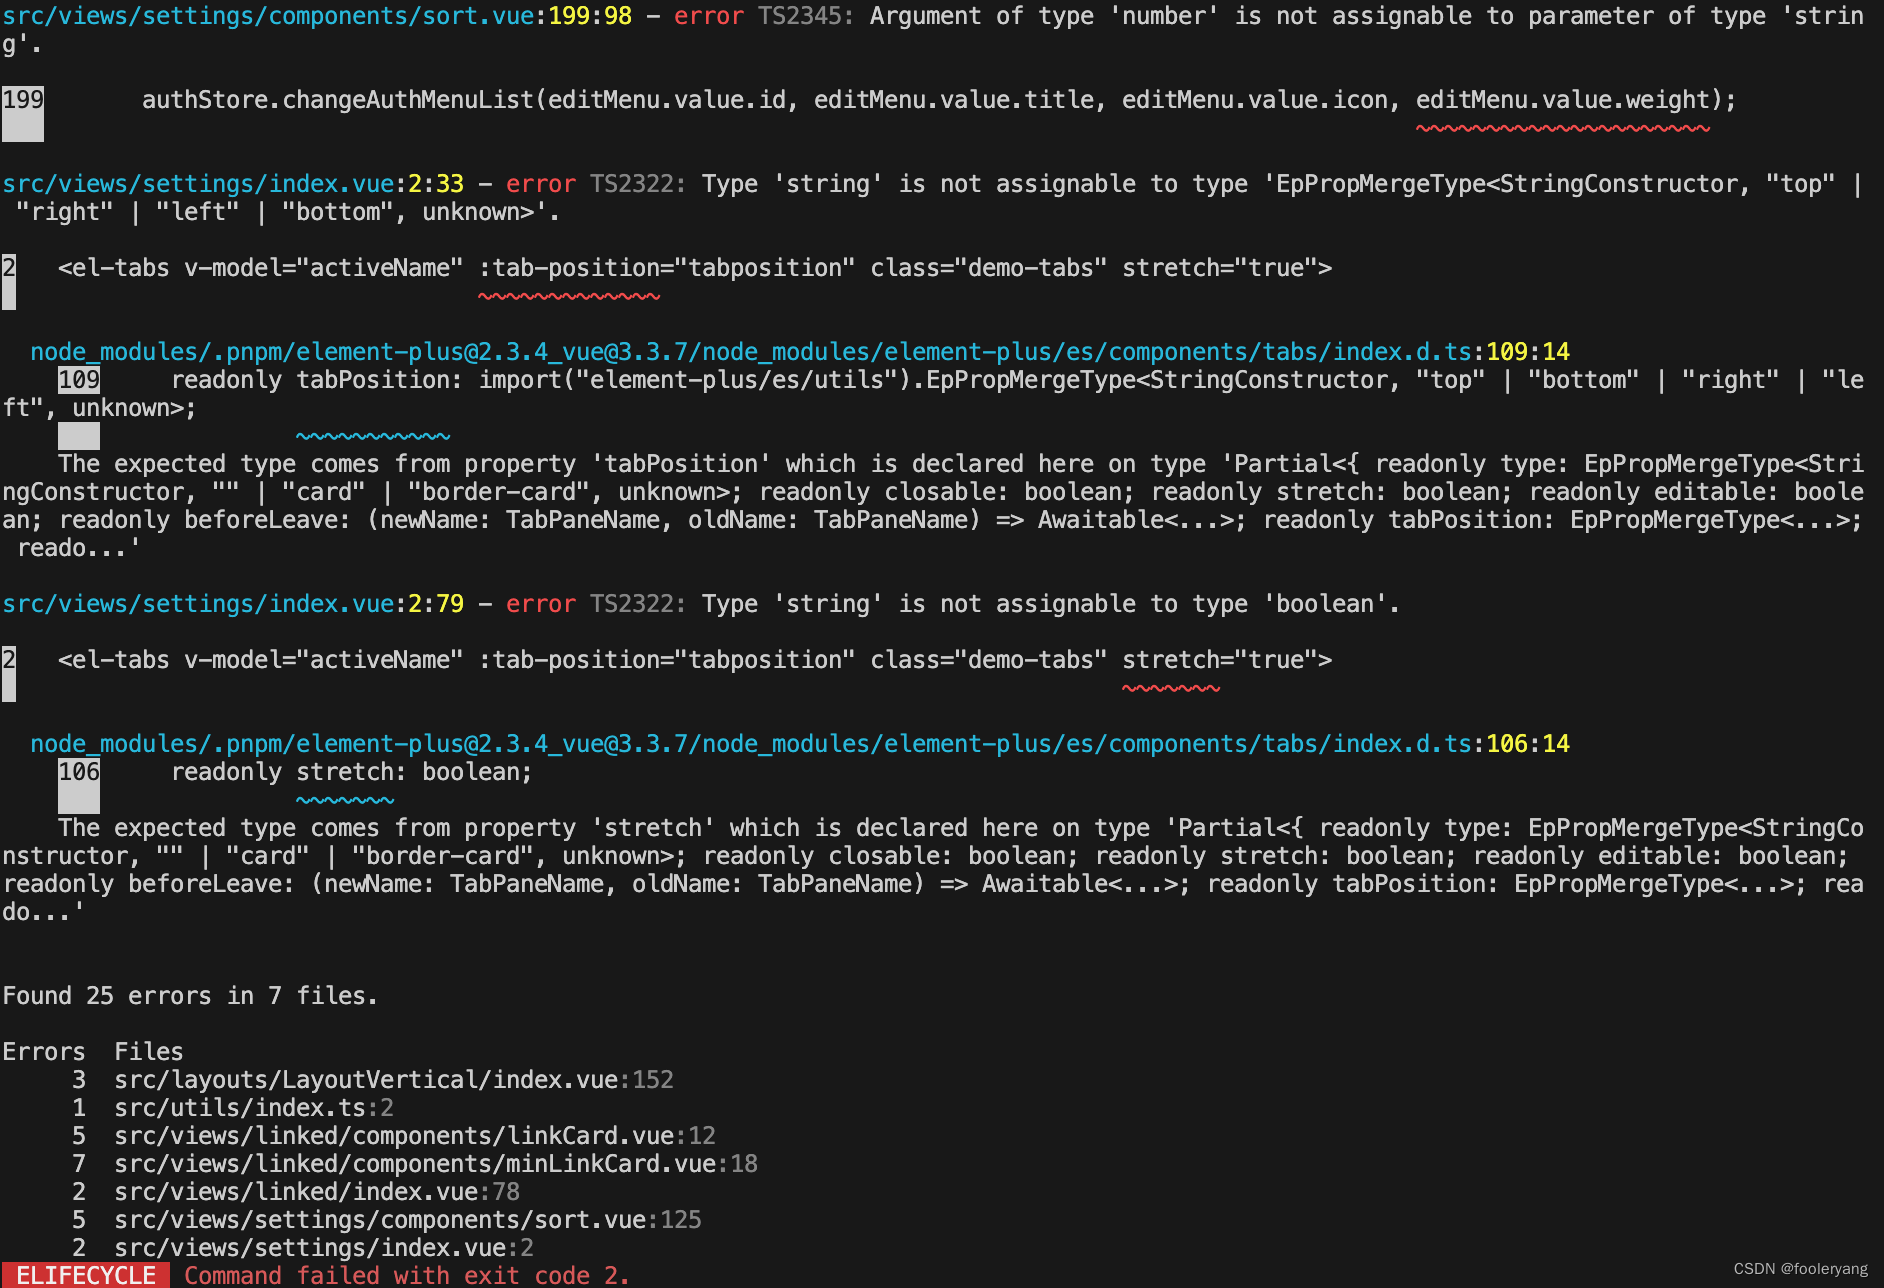Open src/views/linked/index.vue:78 in summary
Screen dimensions: 1884x1288
tap(317, 1192)
